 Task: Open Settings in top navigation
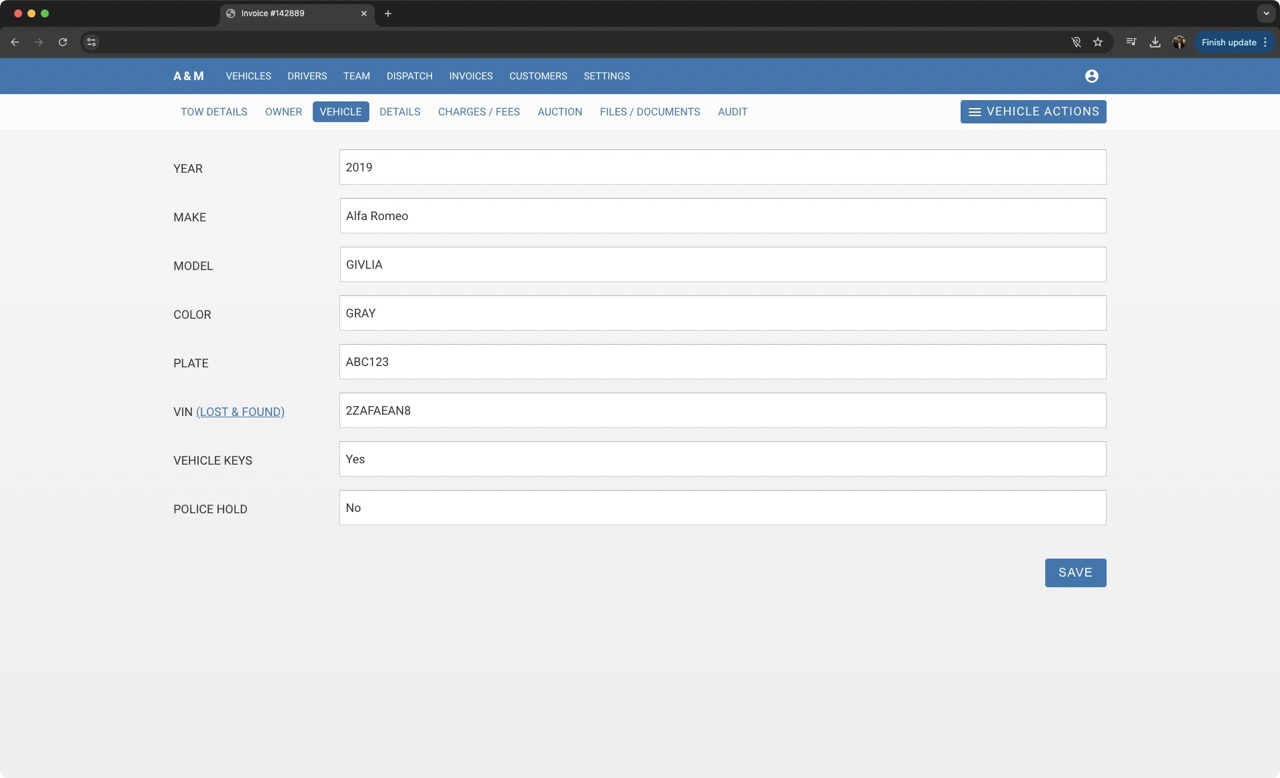coord(606,76)
